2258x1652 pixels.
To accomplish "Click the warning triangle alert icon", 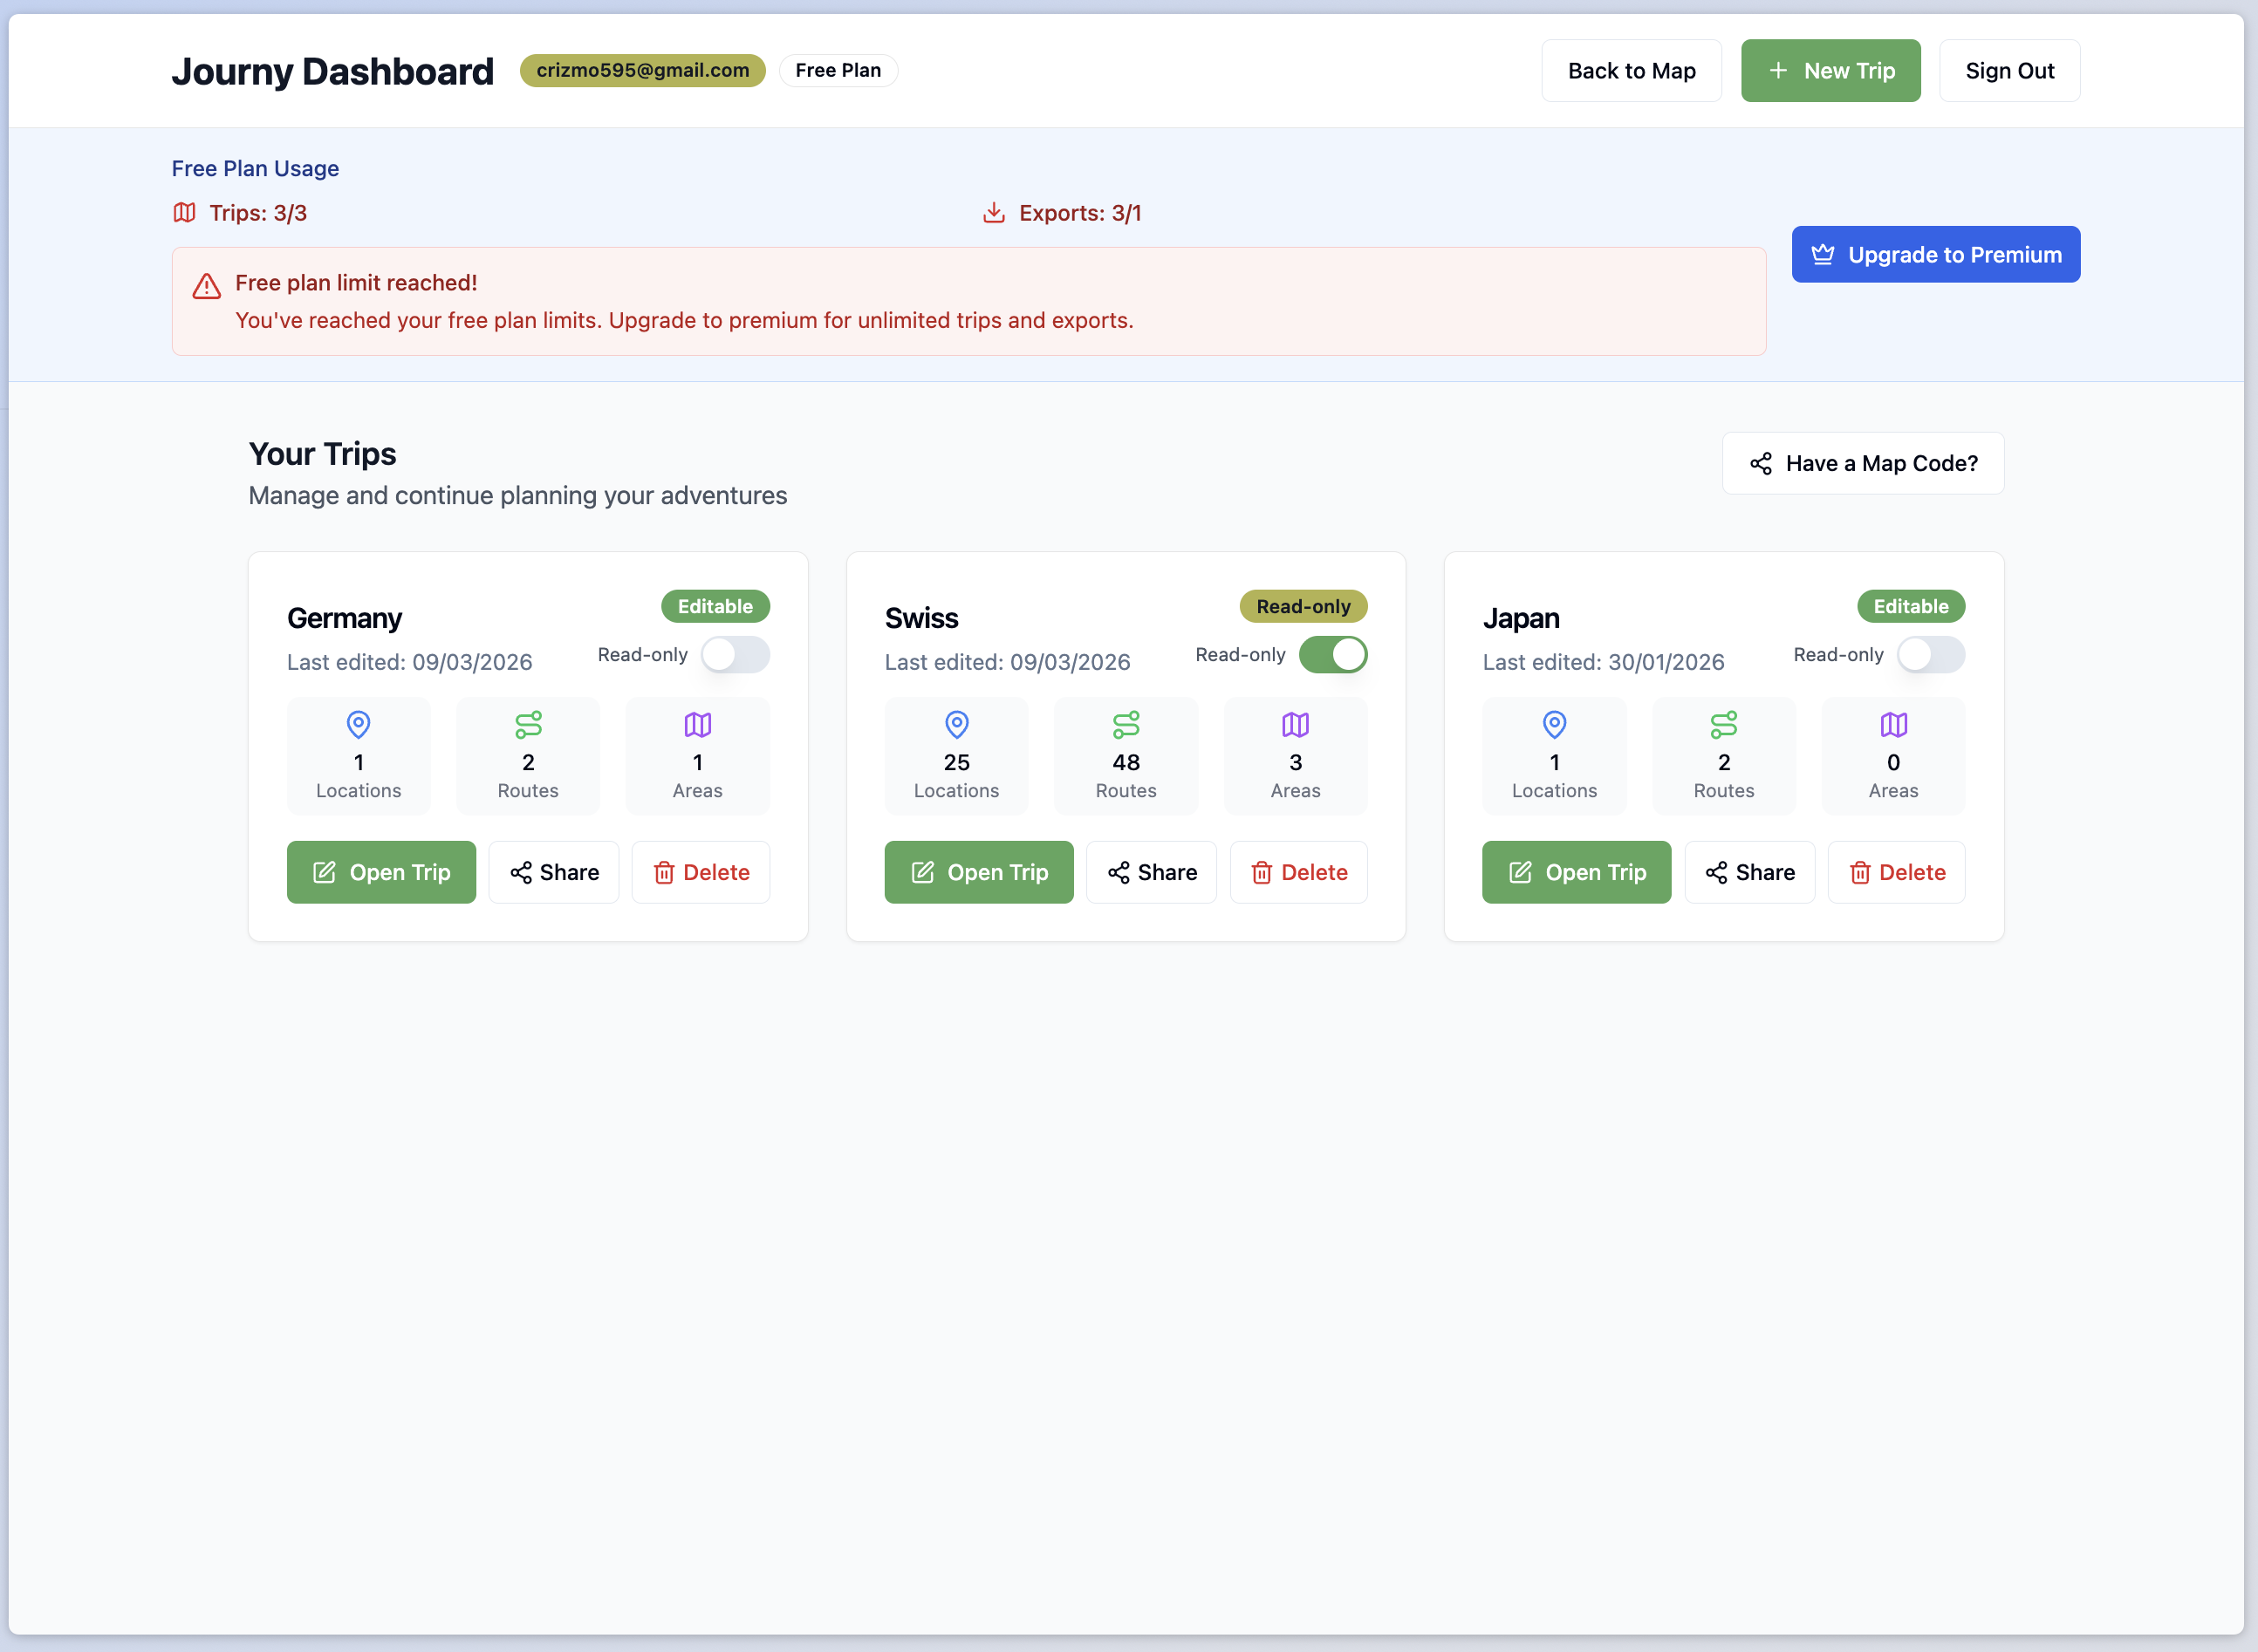I will point(207,287).
